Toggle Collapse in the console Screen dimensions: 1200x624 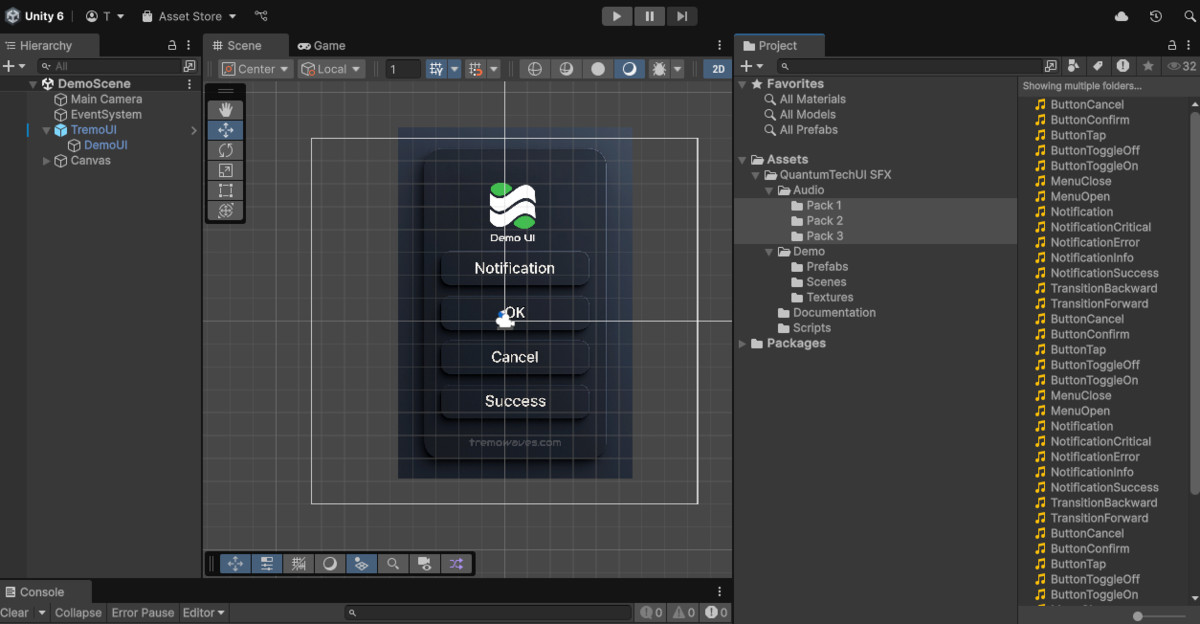coord(78,612)
